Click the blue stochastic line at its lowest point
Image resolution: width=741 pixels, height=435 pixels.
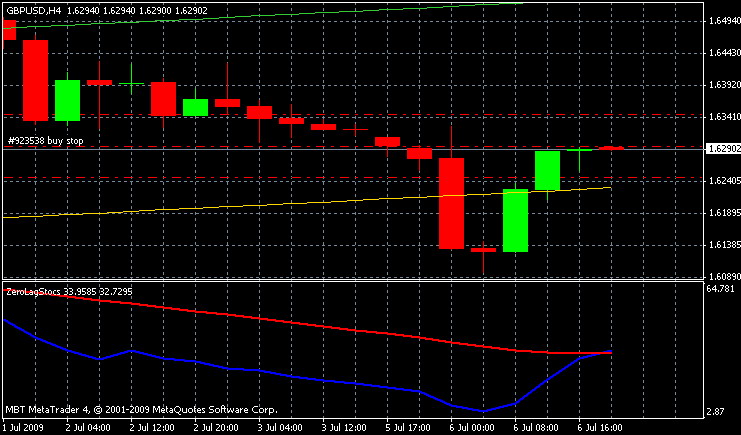pyautogui.click(x=483, y=410)
